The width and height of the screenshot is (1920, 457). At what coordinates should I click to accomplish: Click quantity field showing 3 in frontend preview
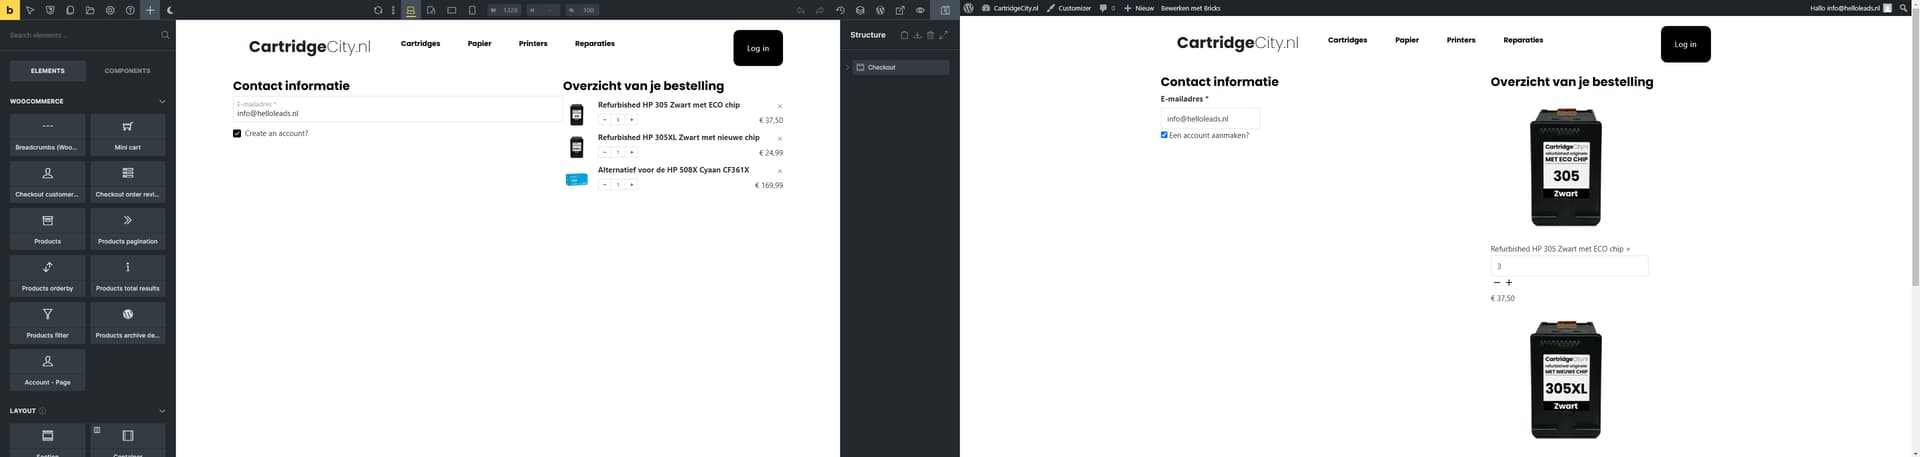1569,266
